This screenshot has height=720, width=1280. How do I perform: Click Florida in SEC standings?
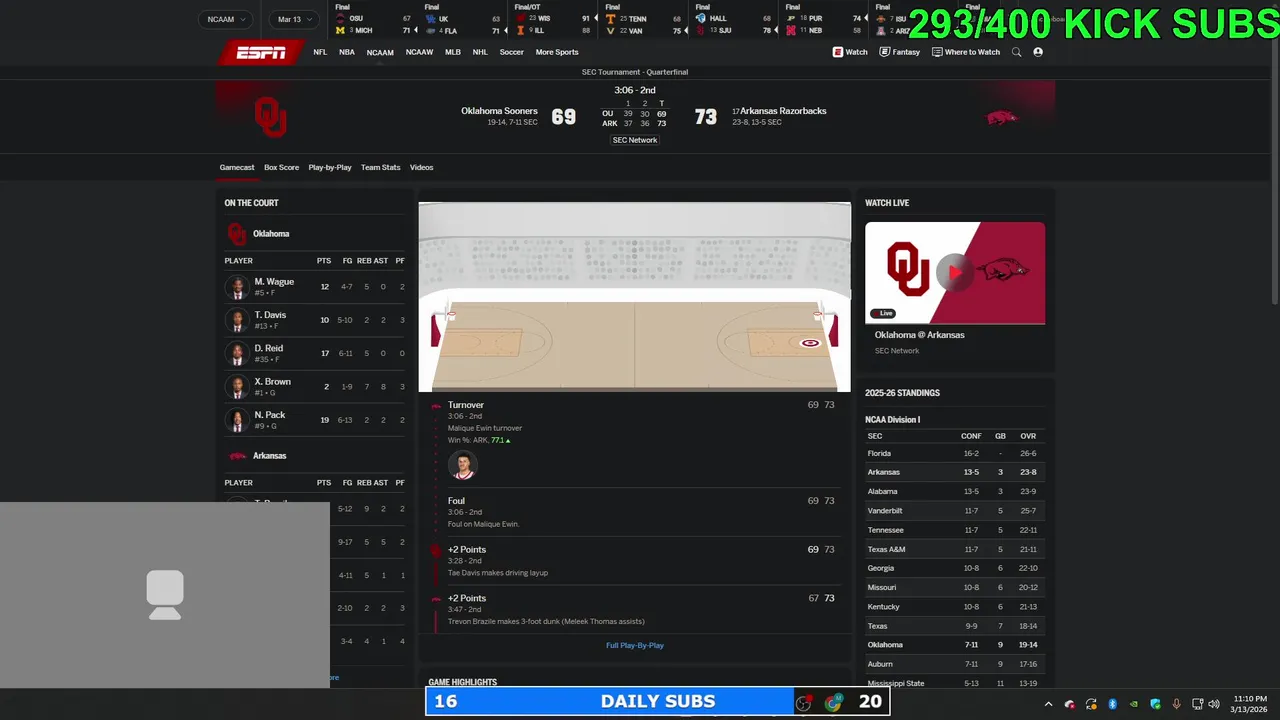click(x=879, y=453)
